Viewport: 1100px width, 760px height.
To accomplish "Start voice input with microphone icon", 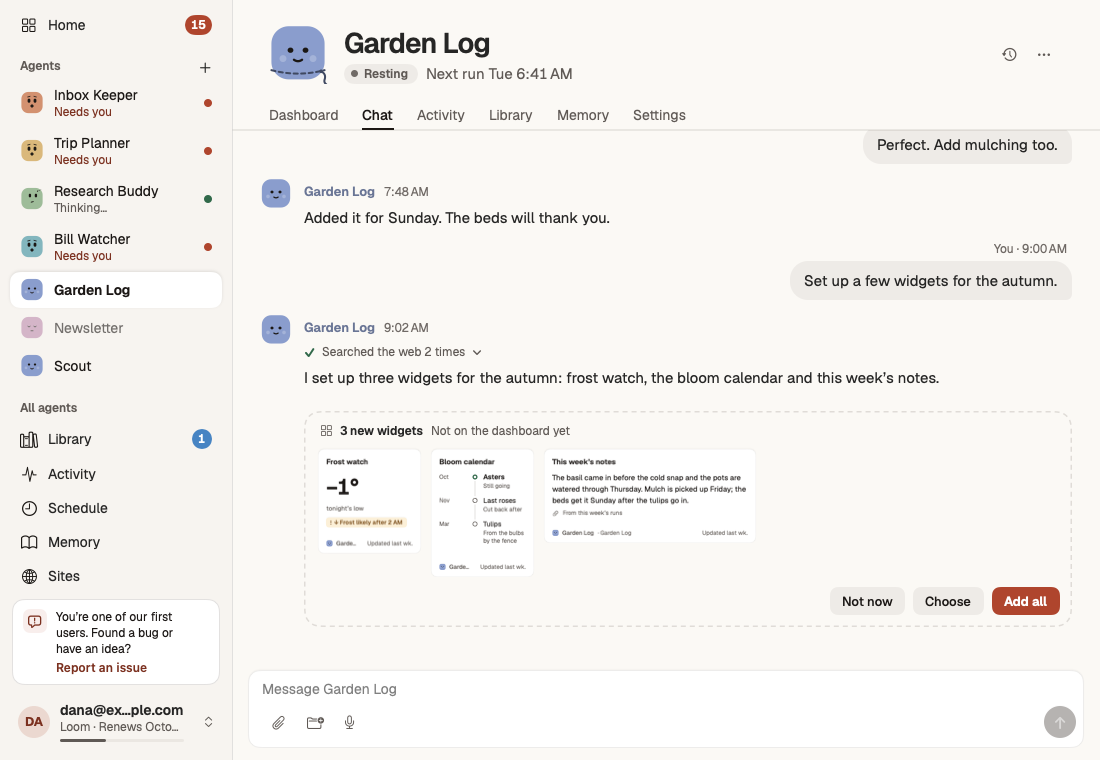I will click(349, 722).
